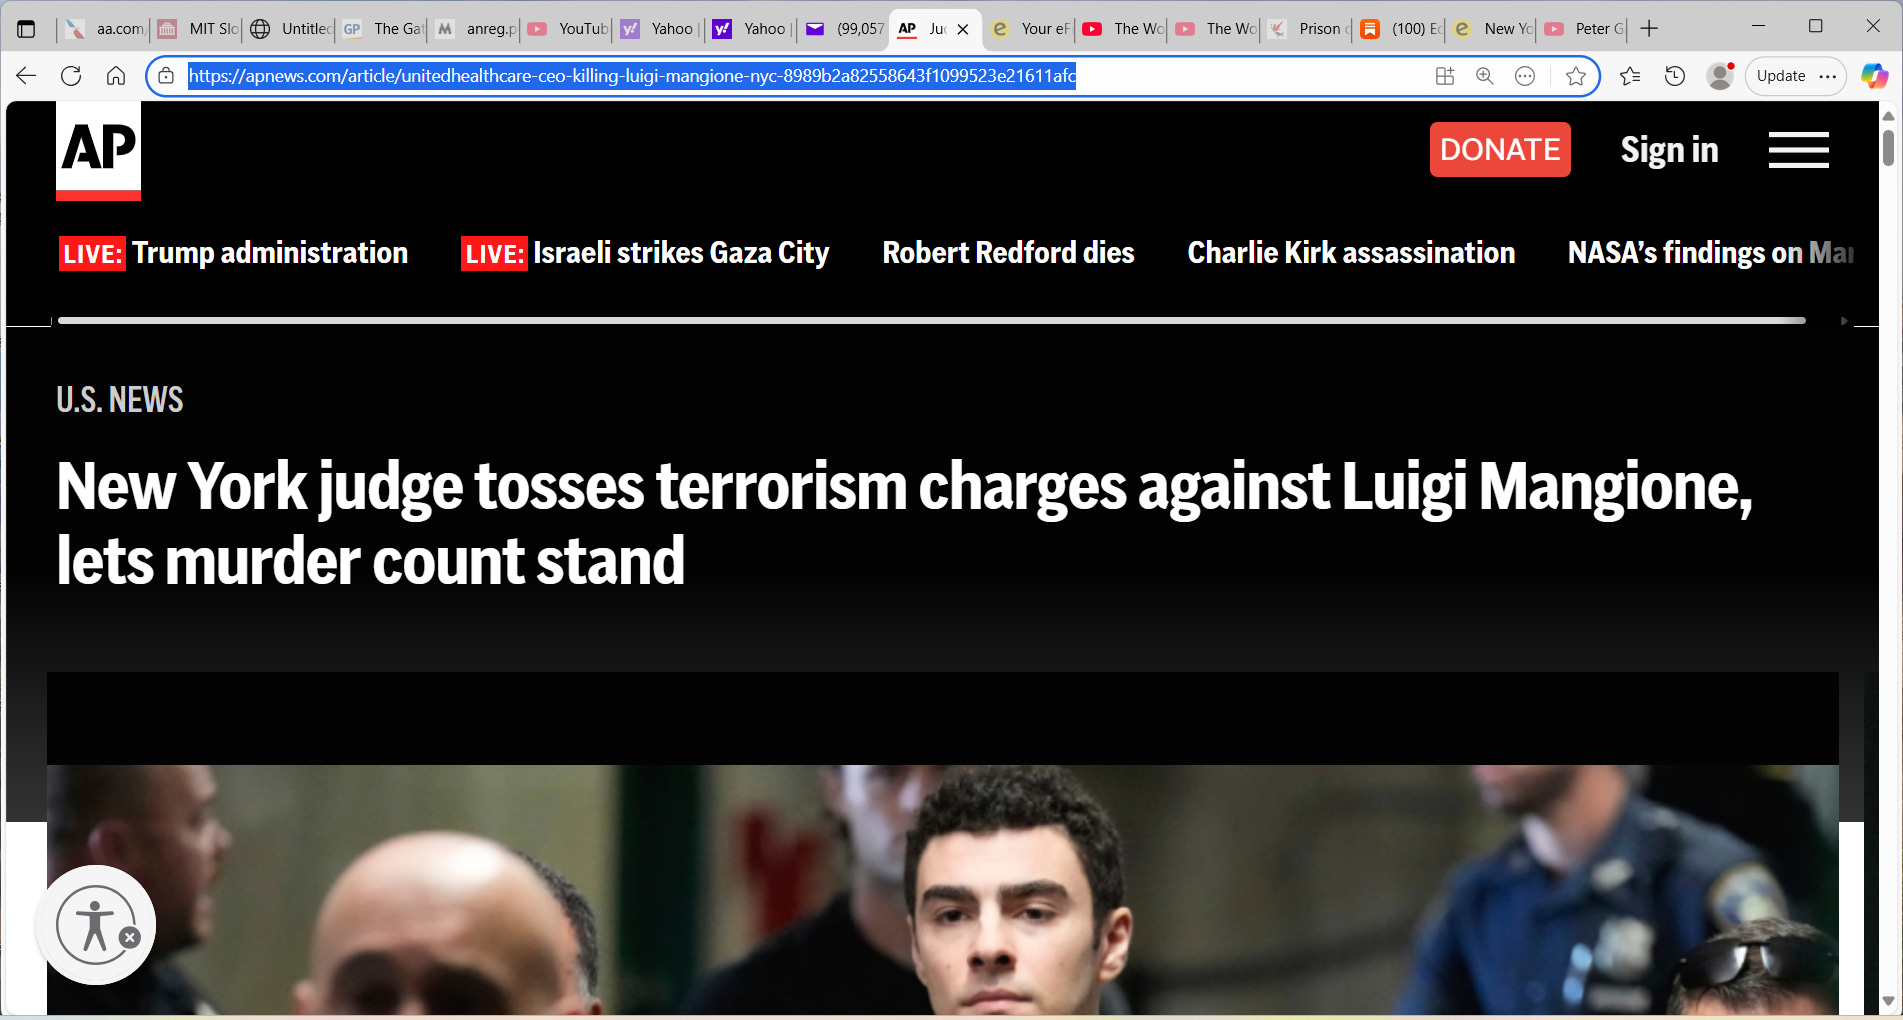1903x1020 pixels.
Task: Switch to The Gat tab
Action: pyautogui.click(x=383, y=29)
